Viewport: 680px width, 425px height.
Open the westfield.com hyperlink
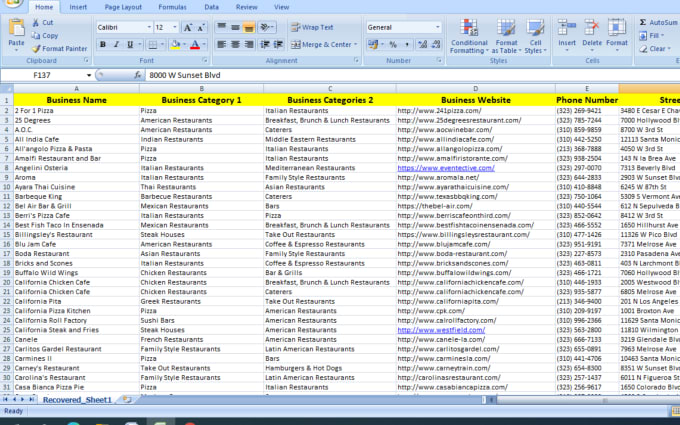[441, 330]
